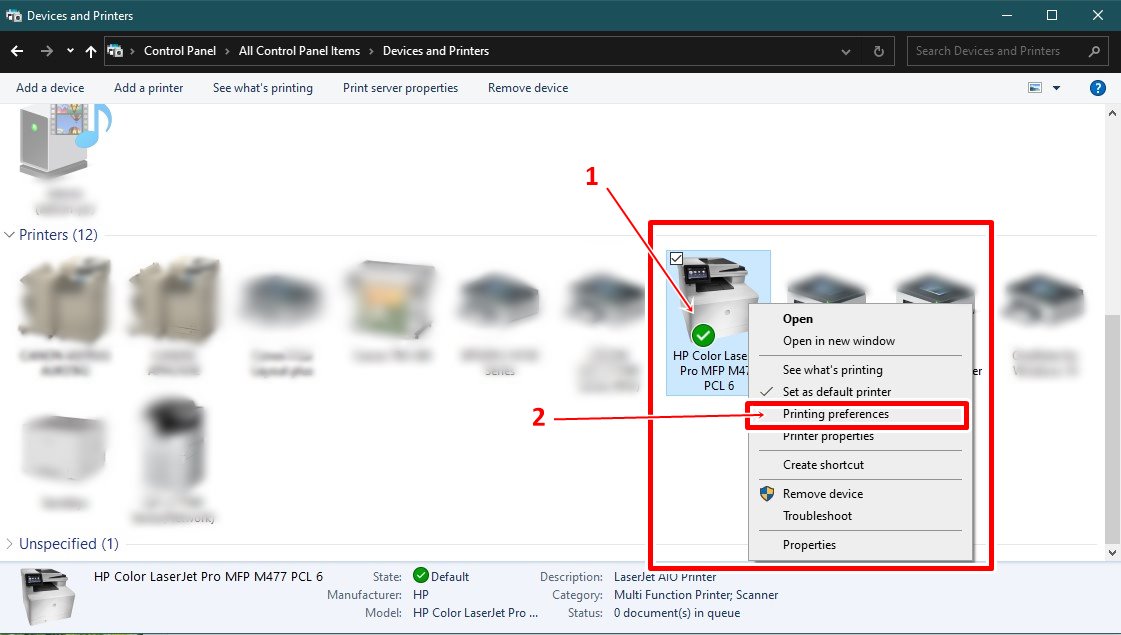Click the change view icon in the toolbar
The height and width of the screenshot is (635, 1121).
click(x=1034, y=88)
